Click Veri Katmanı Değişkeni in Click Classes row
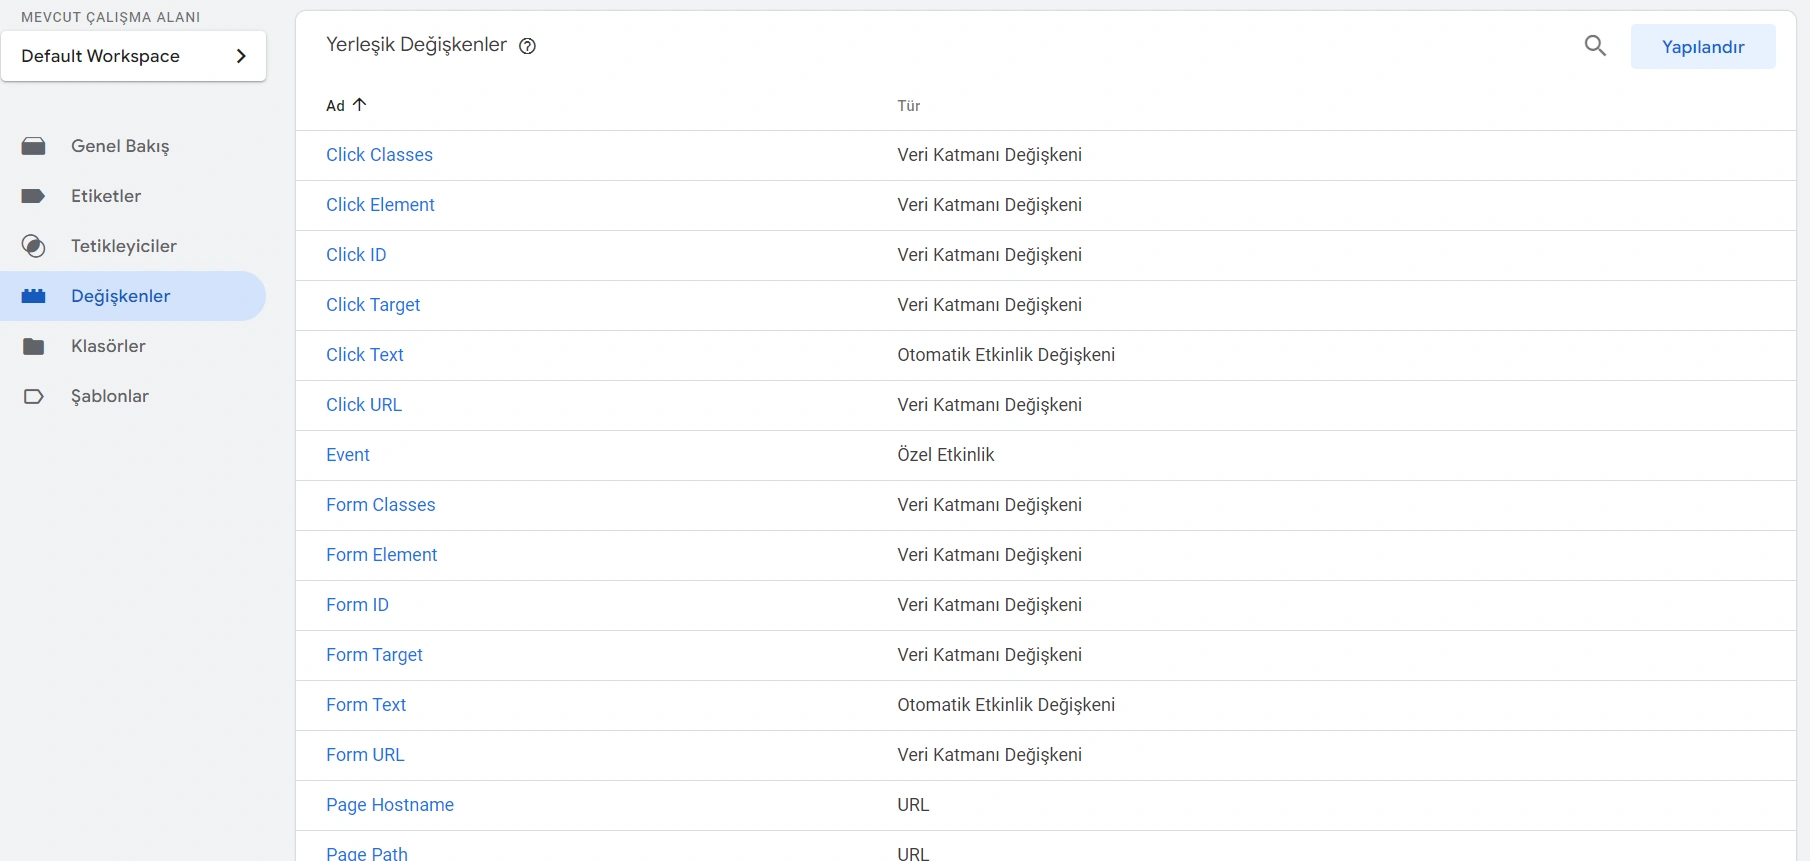The width and height of the screenshot is (1810, 861). point(989,155)
